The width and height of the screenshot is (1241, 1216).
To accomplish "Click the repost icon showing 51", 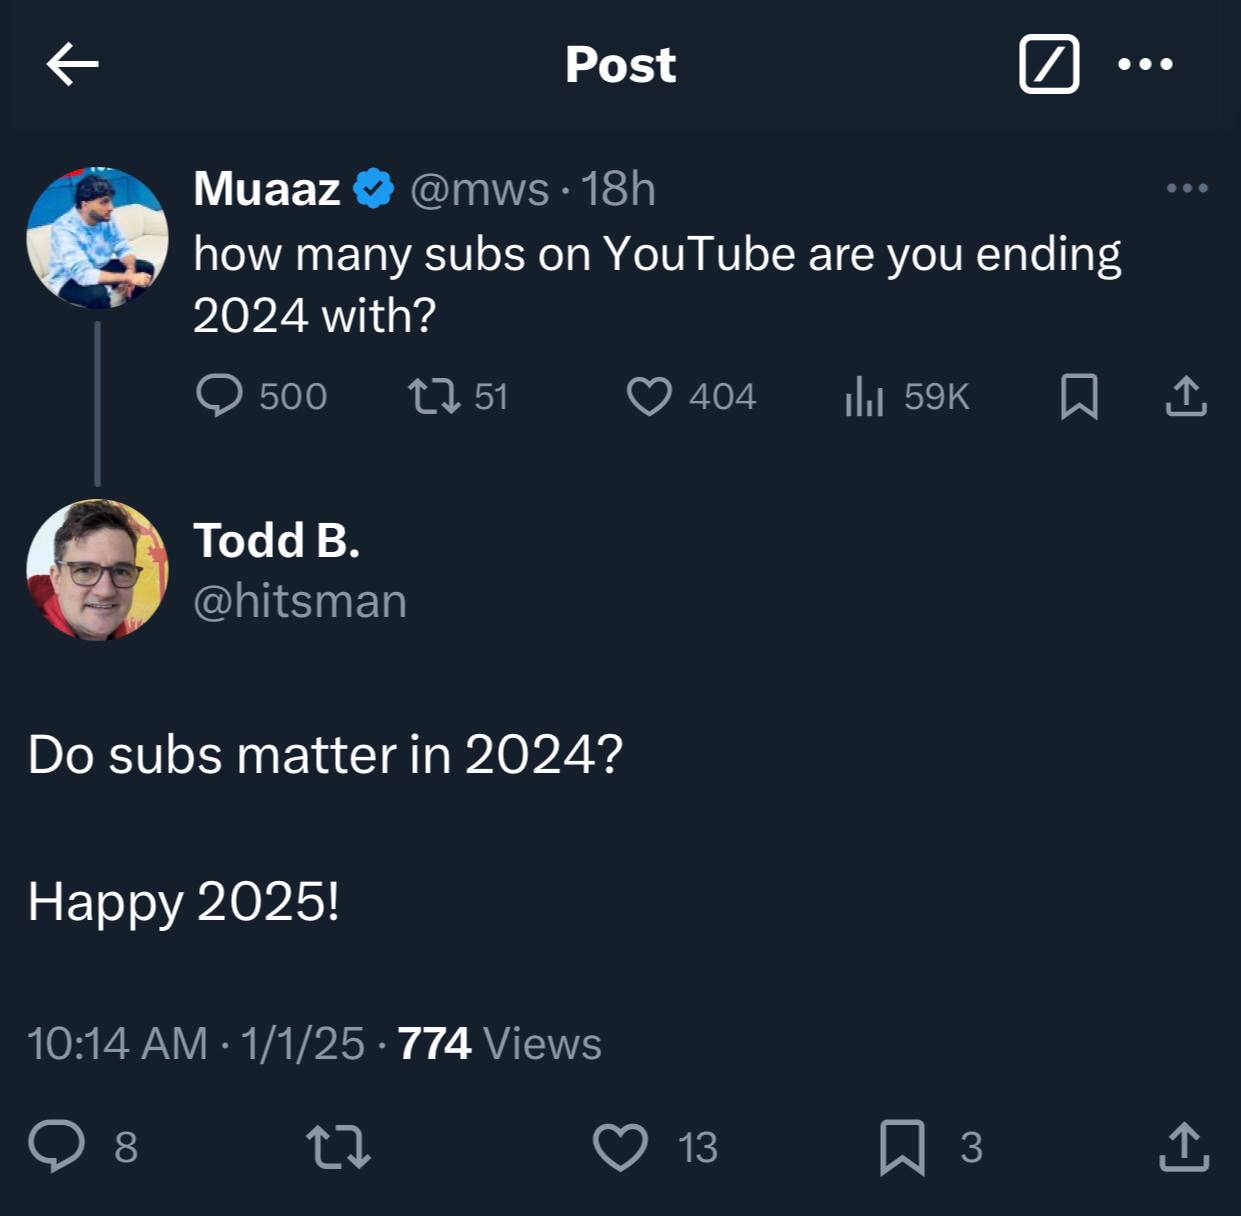I will coord(437,396).
